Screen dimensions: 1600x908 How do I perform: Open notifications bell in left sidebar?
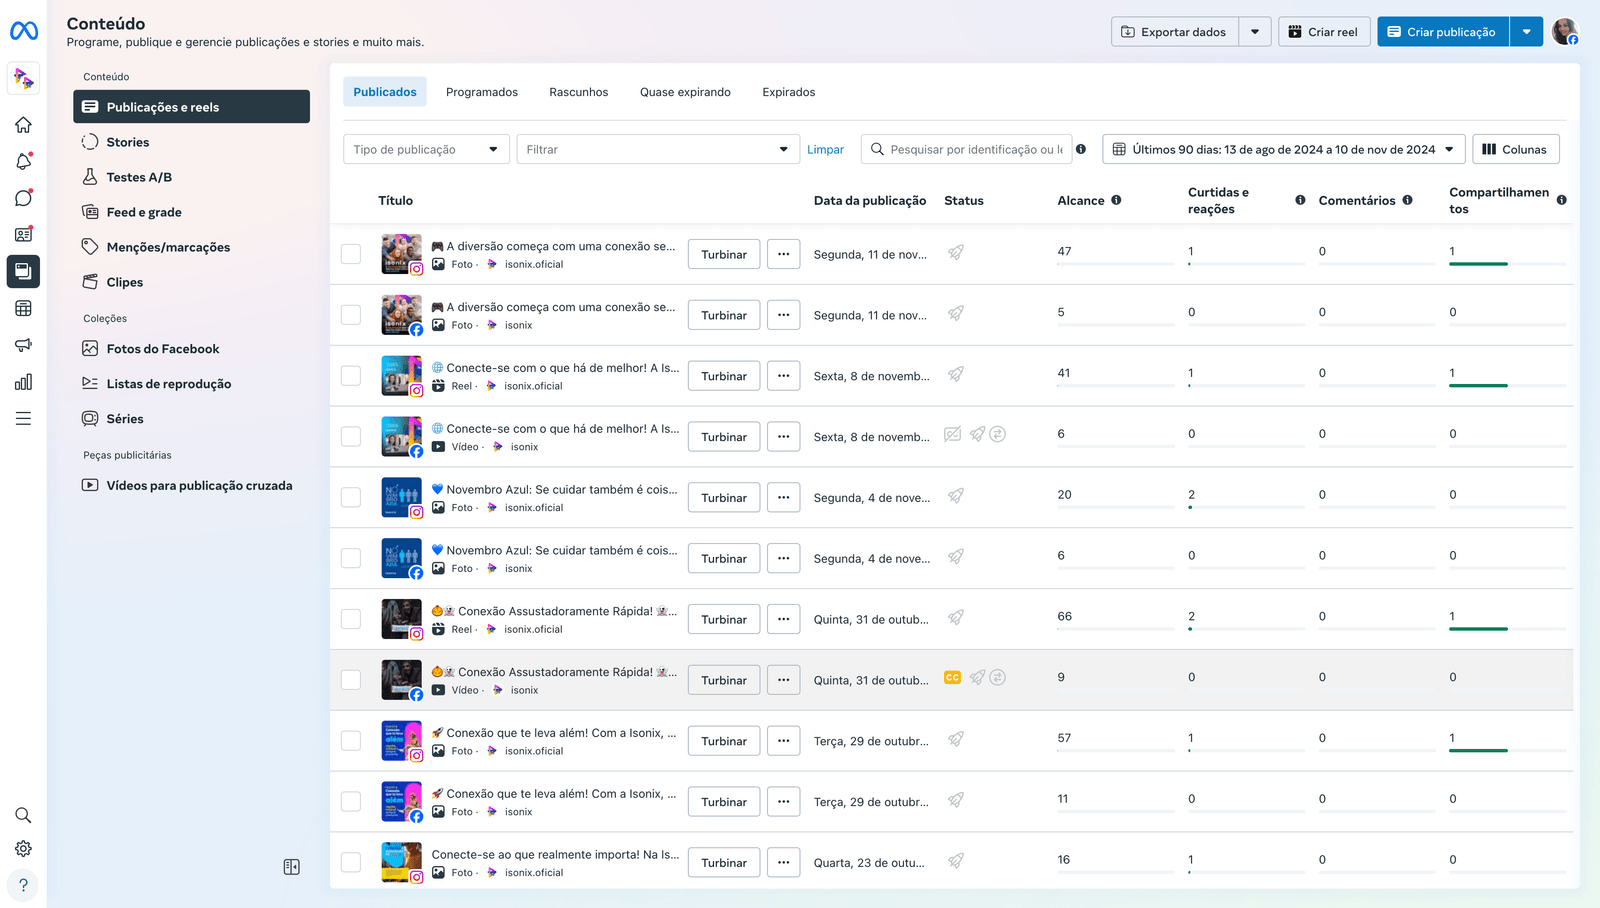[23, 162]
